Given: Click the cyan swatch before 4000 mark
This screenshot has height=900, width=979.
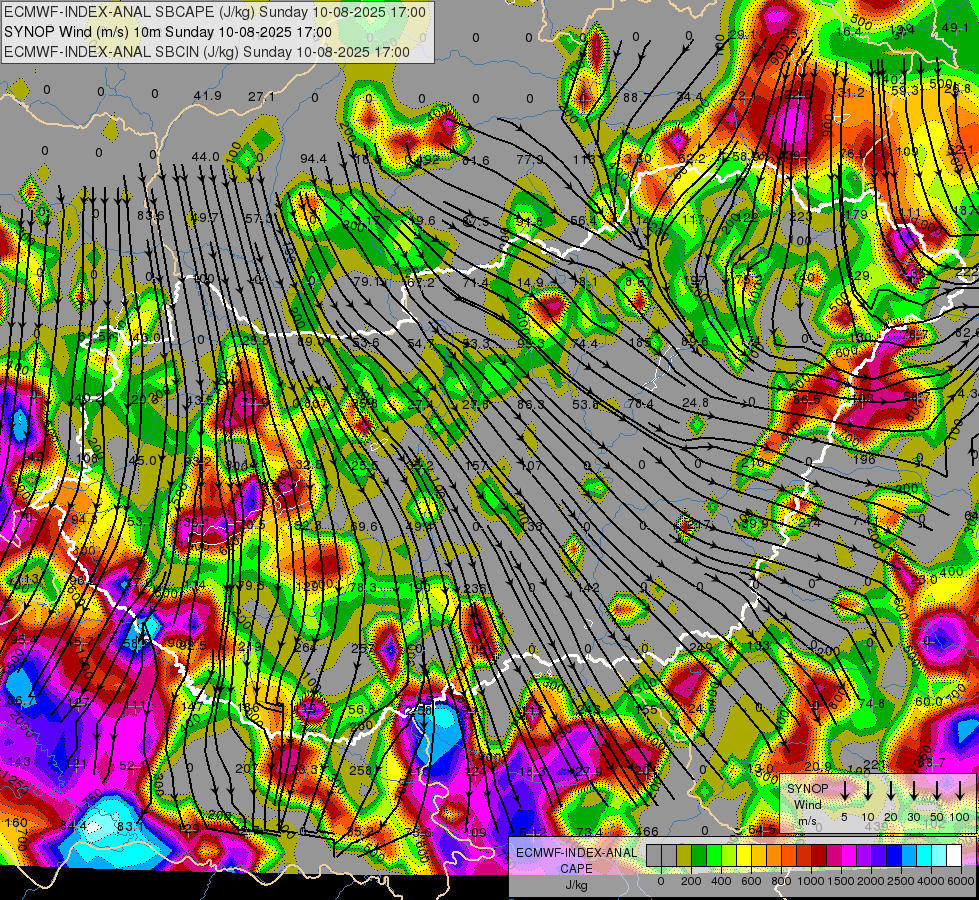Looking at the screenshot, I should coord(923,855).
